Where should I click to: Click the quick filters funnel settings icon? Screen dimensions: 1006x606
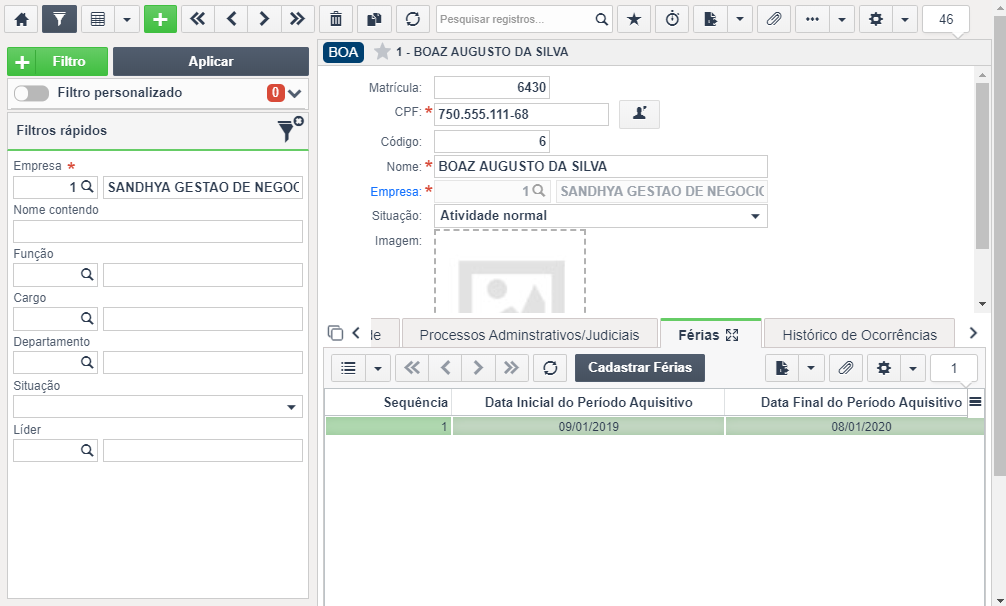290,129
